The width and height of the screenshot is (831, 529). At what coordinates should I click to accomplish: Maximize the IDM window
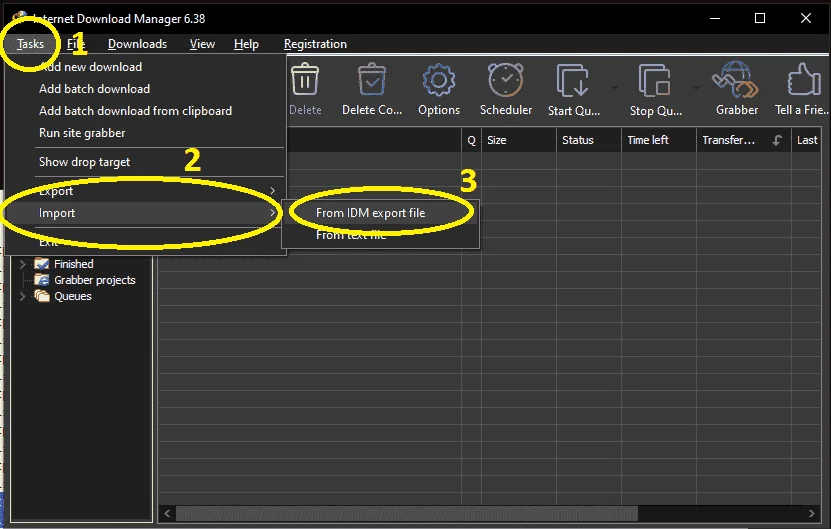[x=760, y=18]
